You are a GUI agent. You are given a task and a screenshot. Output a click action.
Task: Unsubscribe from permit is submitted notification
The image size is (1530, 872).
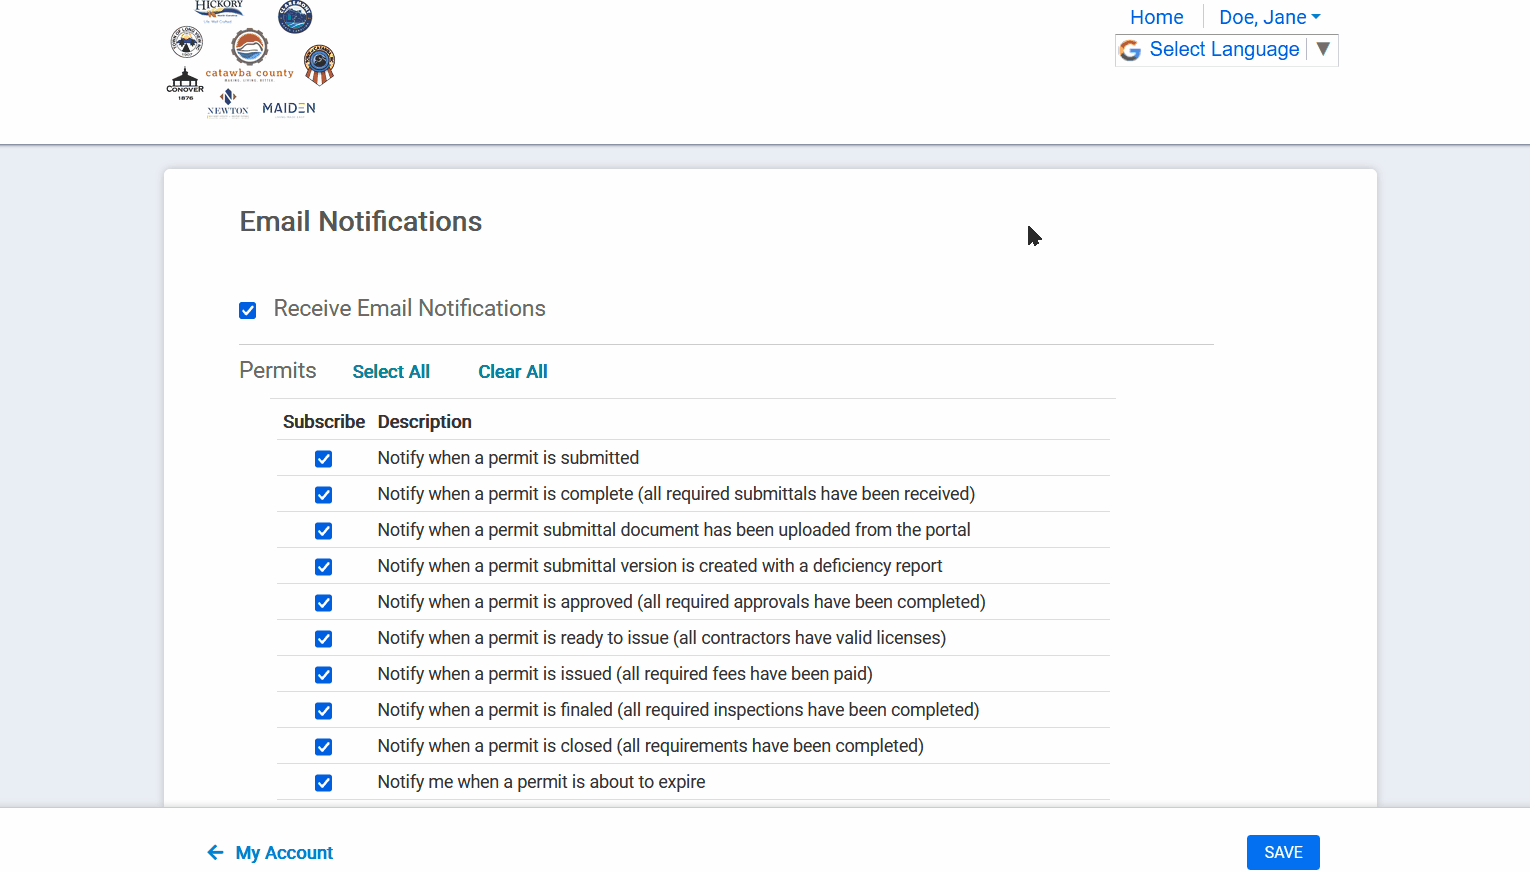click(x=323, y=459)
